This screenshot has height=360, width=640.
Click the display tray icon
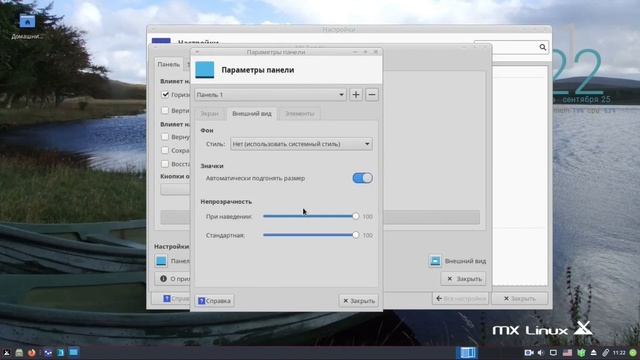(553, 353)
